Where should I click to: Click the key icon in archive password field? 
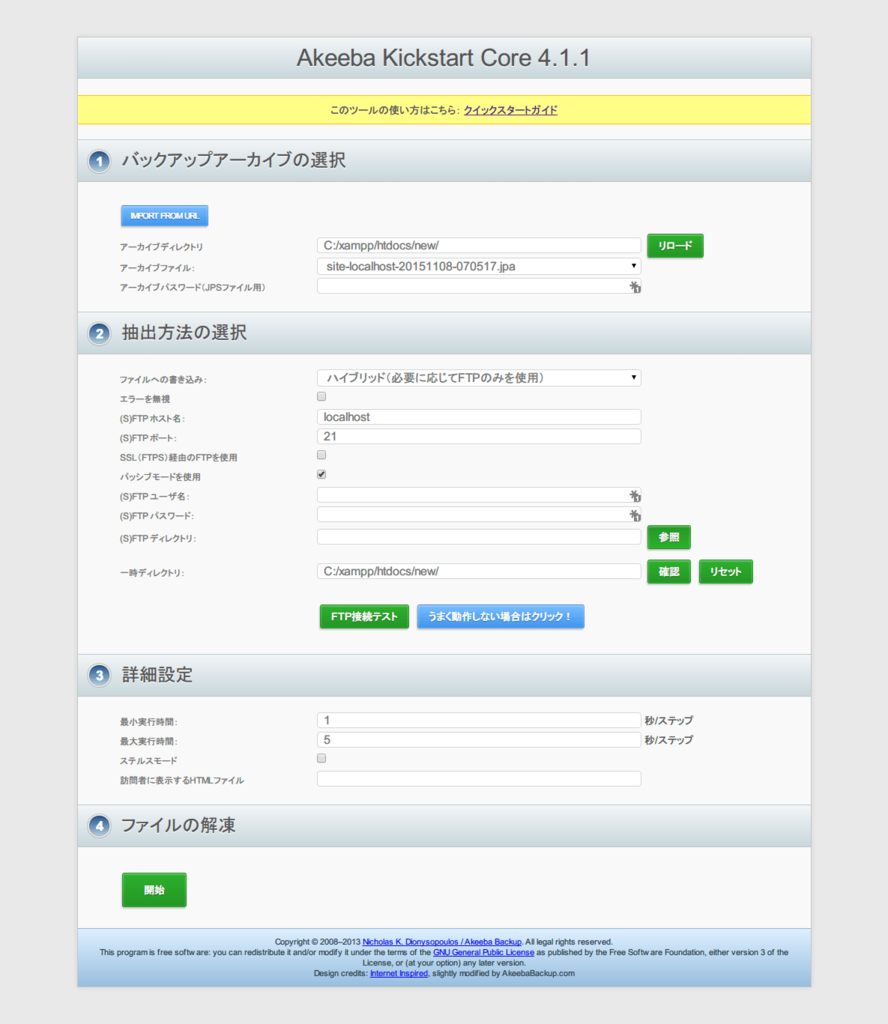click(635, 288)
